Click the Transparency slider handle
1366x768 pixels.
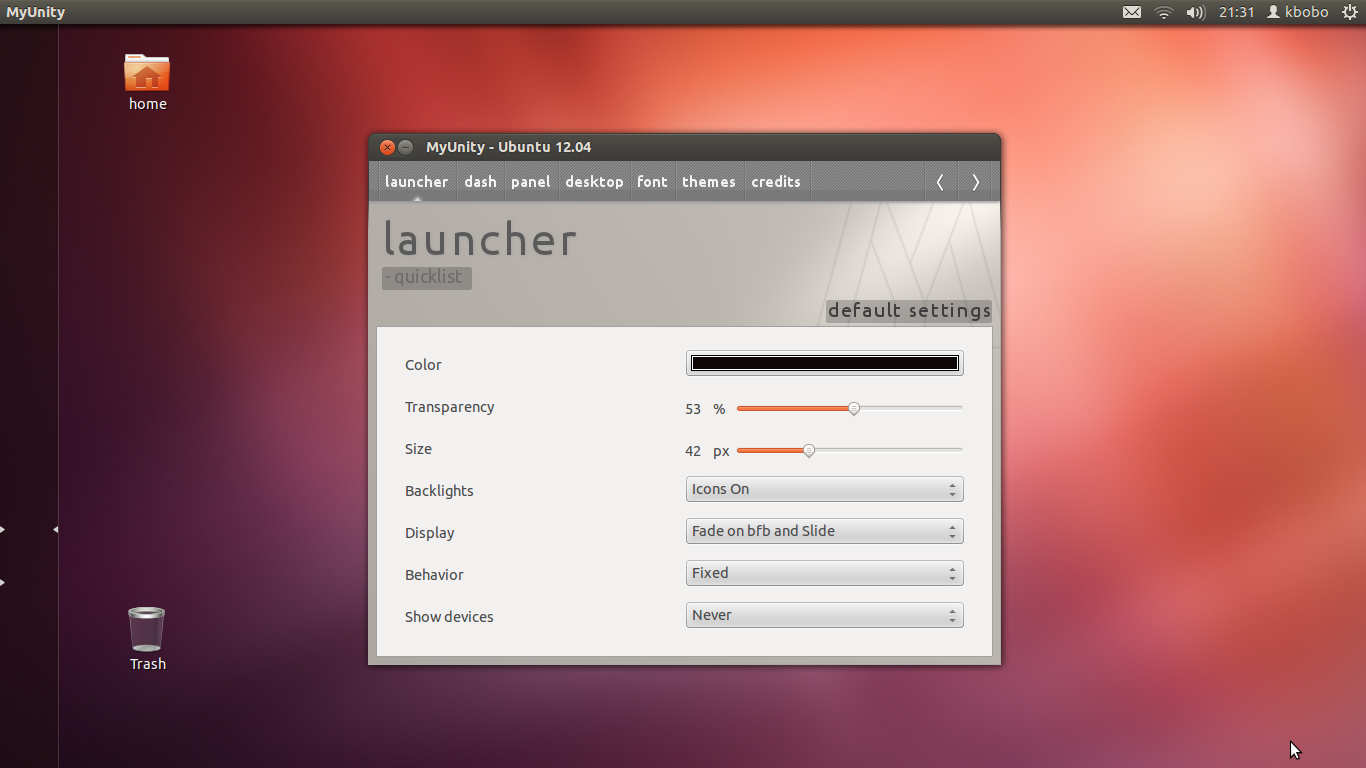click(x=854, y=408)
